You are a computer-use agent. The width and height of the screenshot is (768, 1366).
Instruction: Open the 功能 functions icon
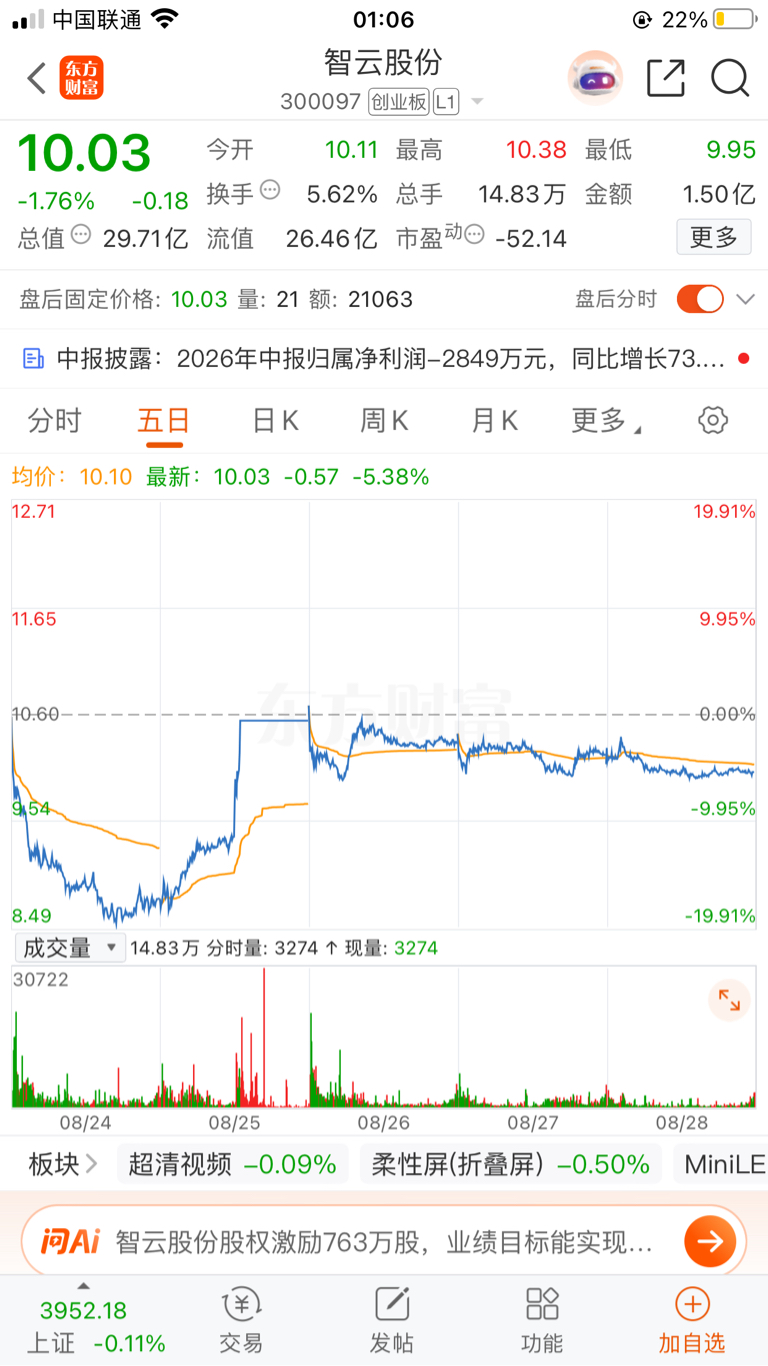542,1320
